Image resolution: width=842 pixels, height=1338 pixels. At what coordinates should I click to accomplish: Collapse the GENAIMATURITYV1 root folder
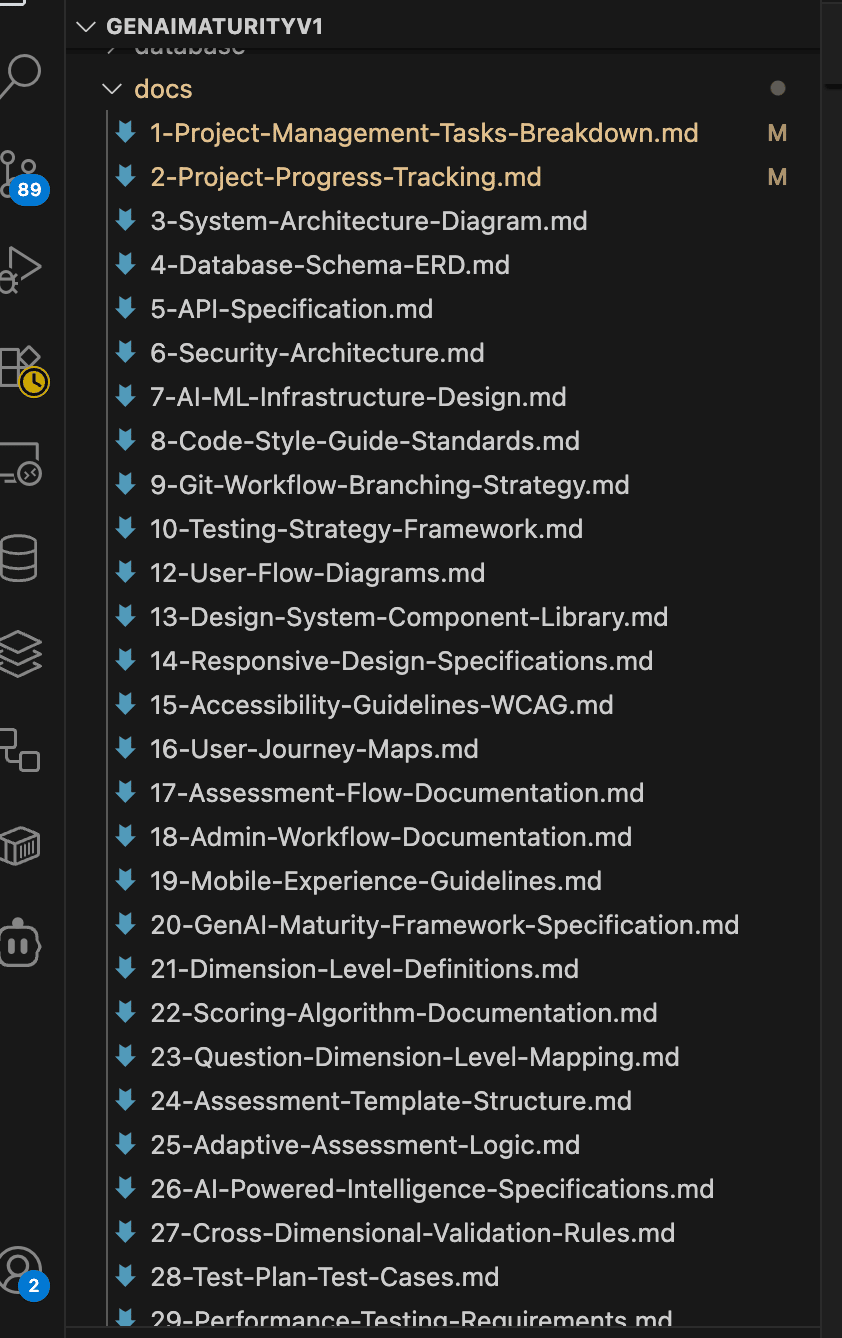88,27
